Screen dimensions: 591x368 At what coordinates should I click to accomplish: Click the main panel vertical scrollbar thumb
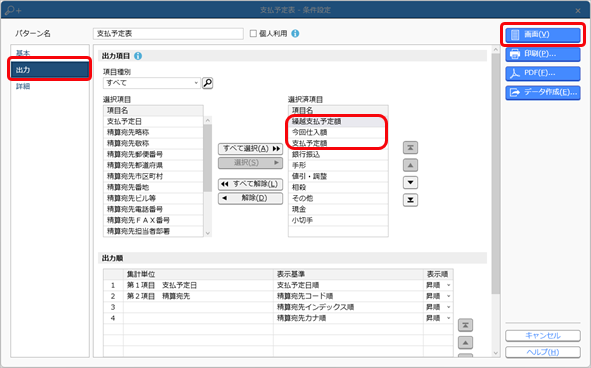point(496,173)
